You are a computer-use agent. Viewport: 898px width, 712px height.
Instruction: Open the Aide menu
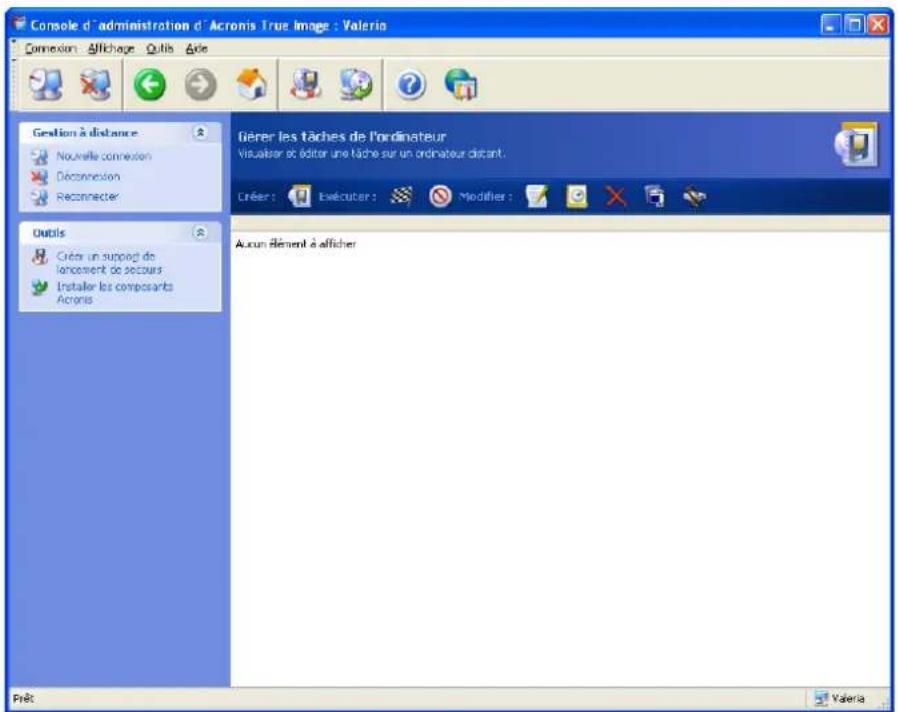coord(196,49)
